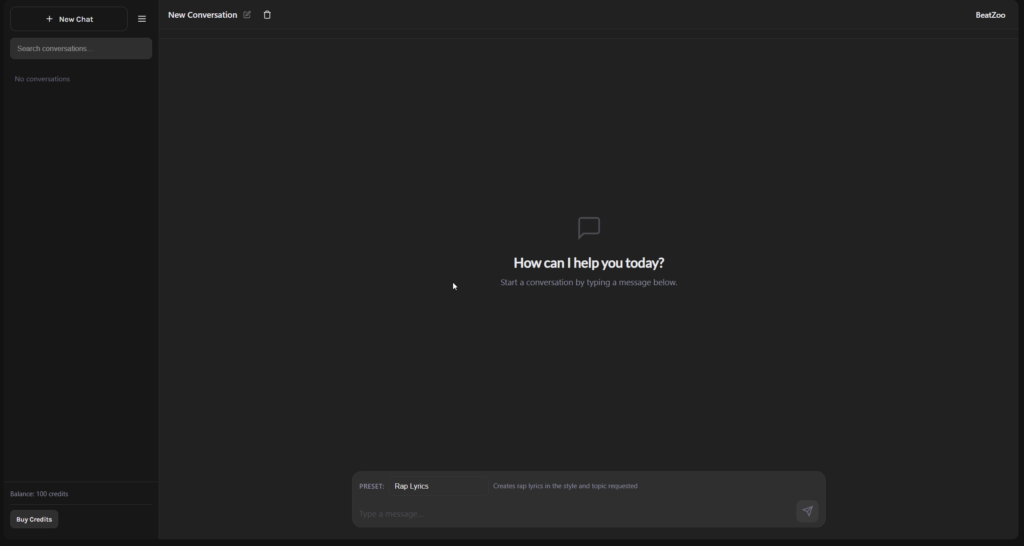This screenshot has width=1024, height=546.
Task: Click the BeatZoo name in top right
Action: (x=990, y=15)
